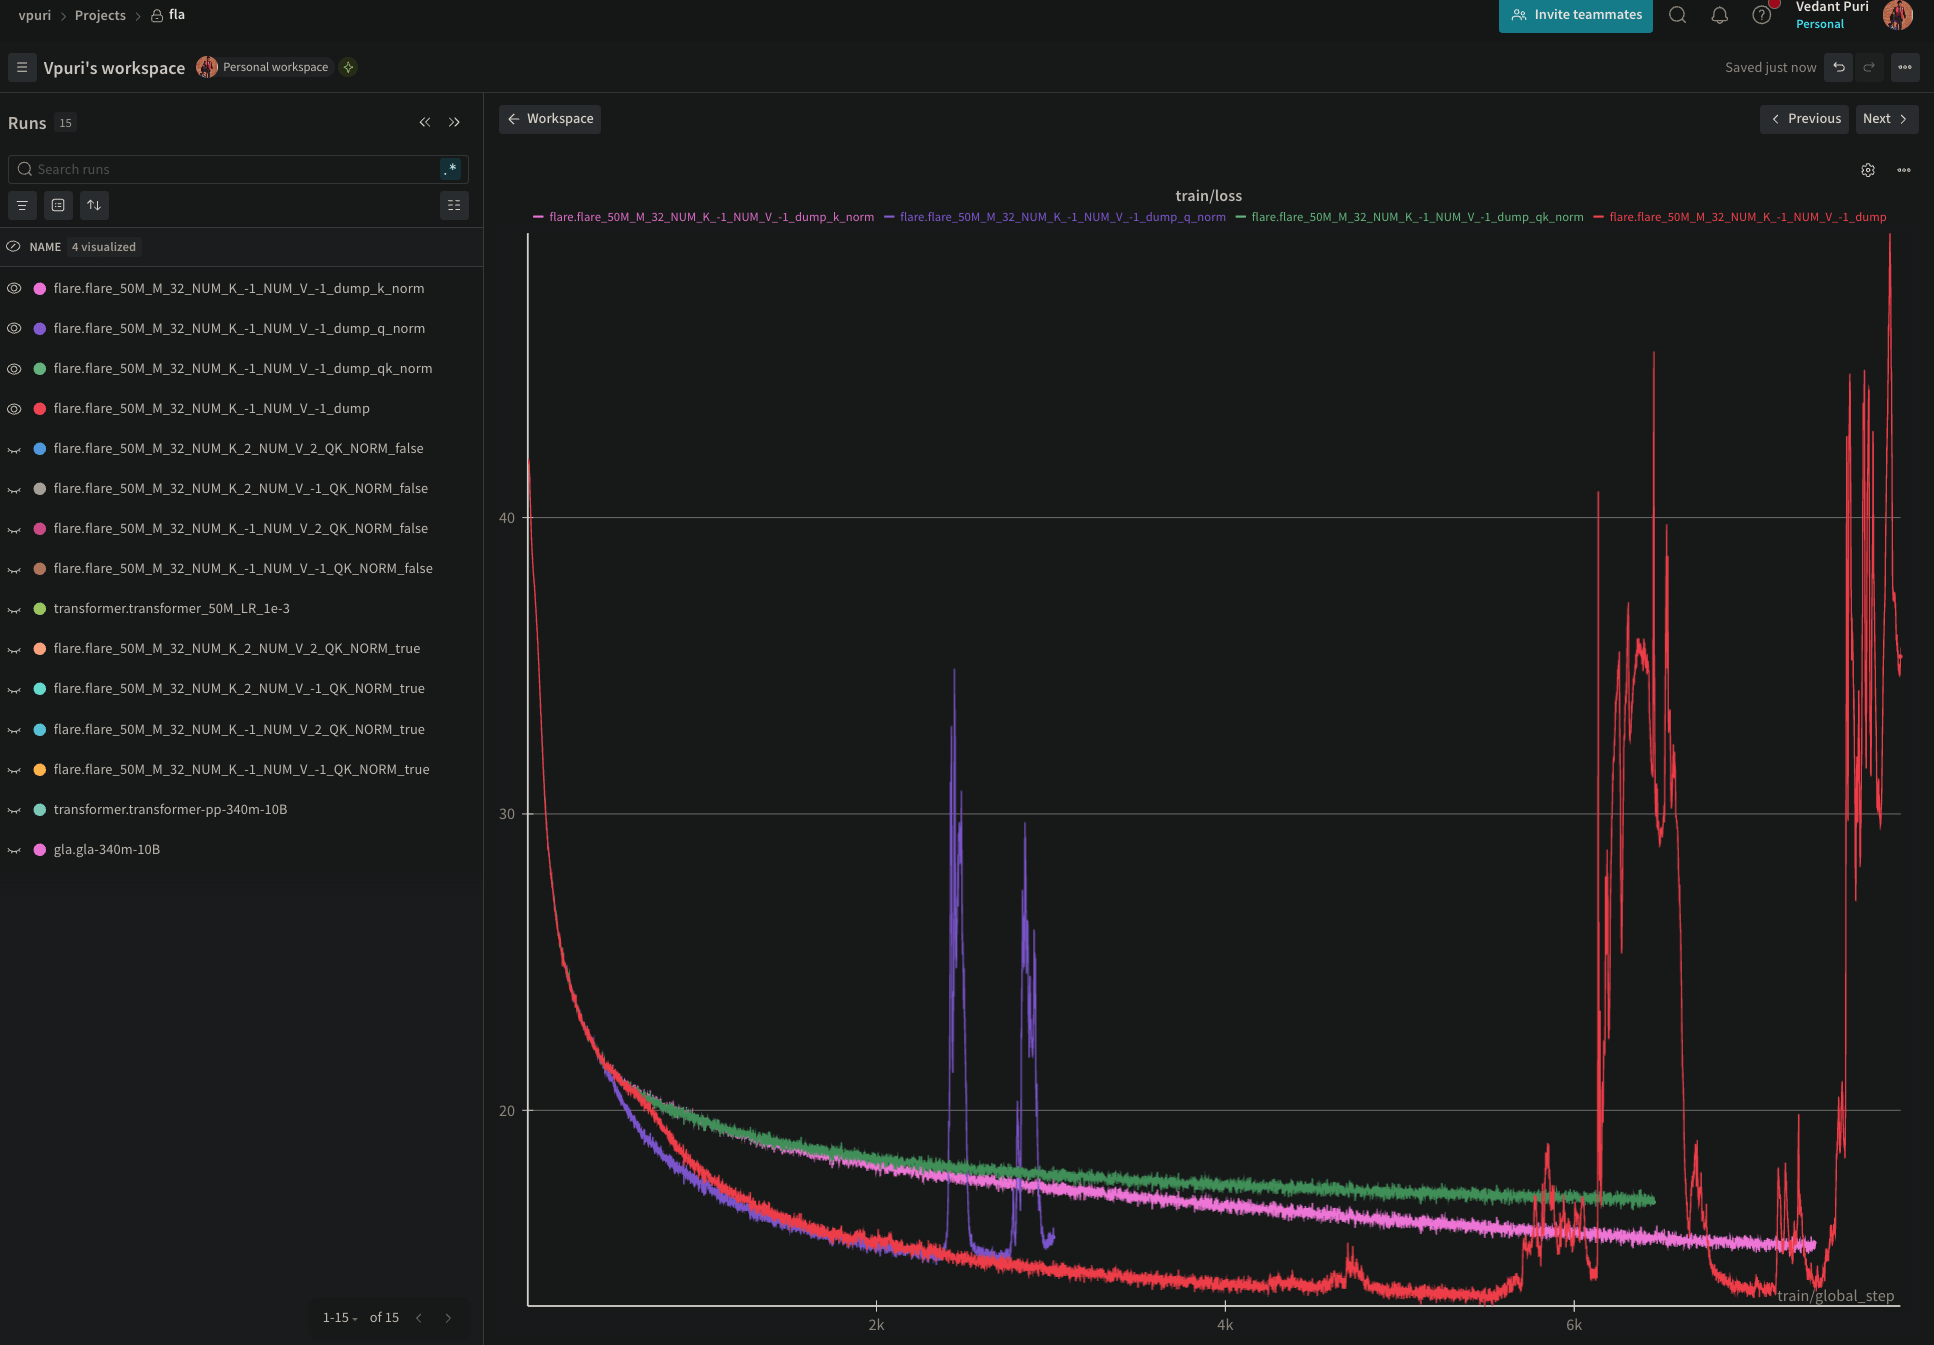
Task: Toggle visibility of gla.gla-340m-10B run
Action: [14, 850]
